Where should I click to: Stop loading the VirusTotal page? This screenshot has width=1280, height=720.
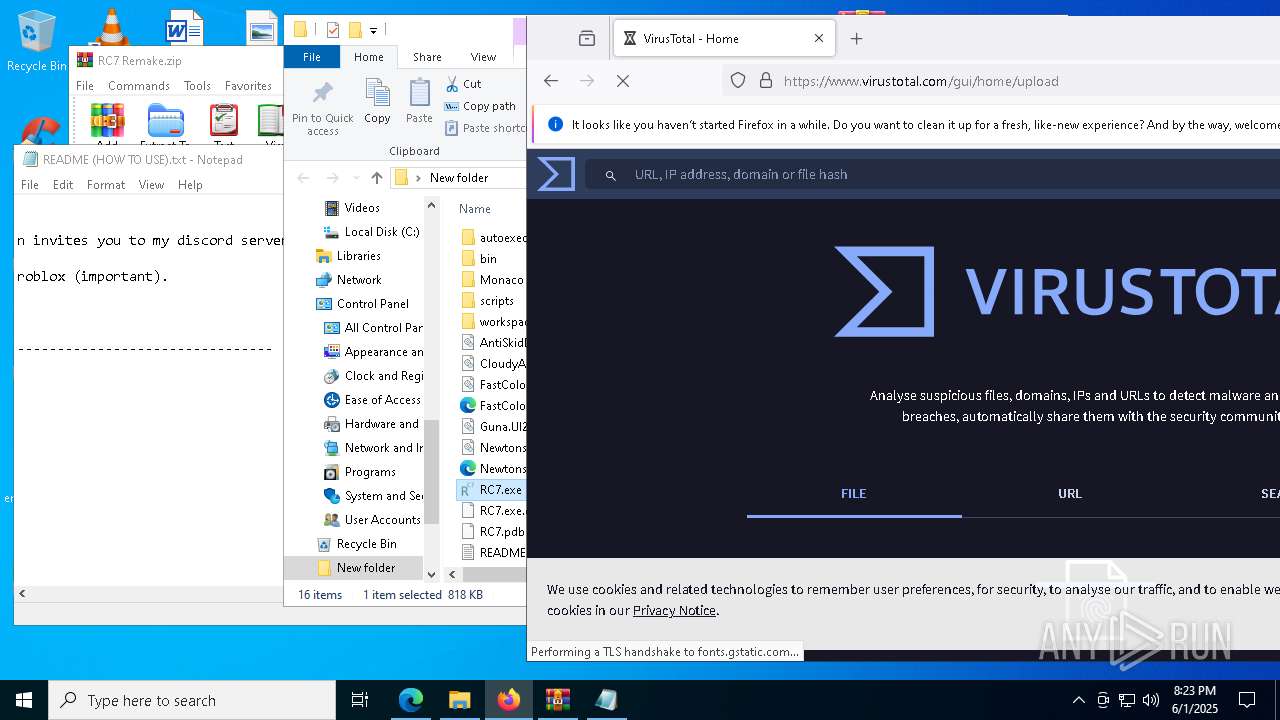click(x=623, y=81)
